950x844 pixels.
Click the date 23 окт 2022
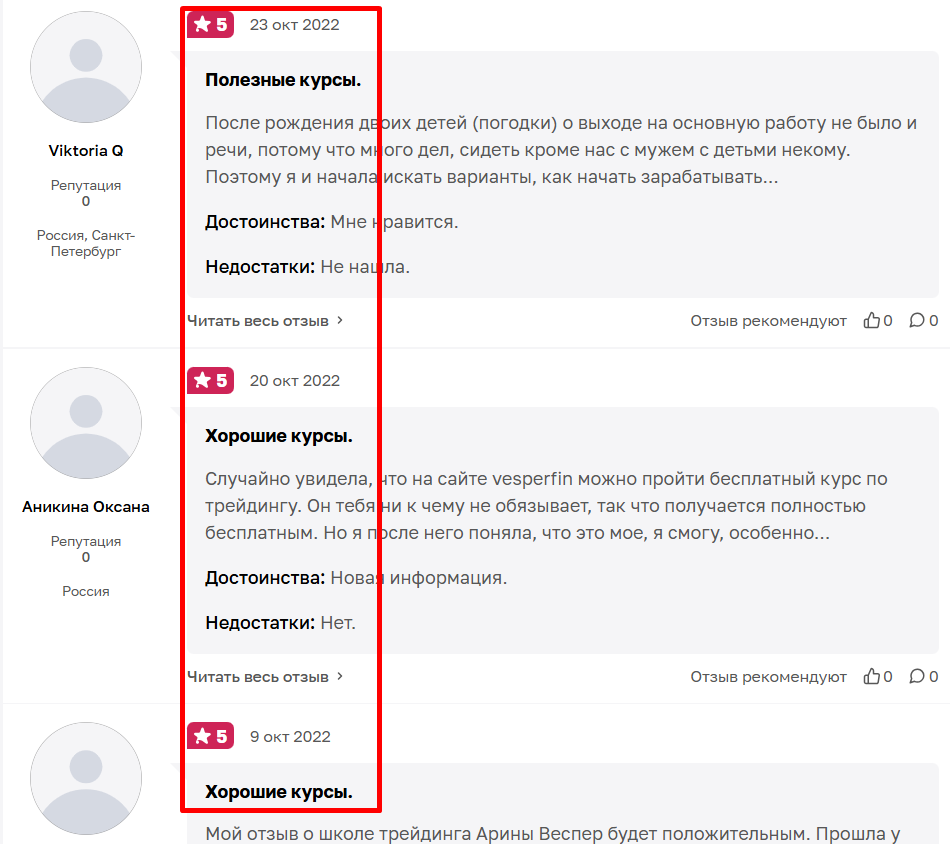tap(294, 25)
